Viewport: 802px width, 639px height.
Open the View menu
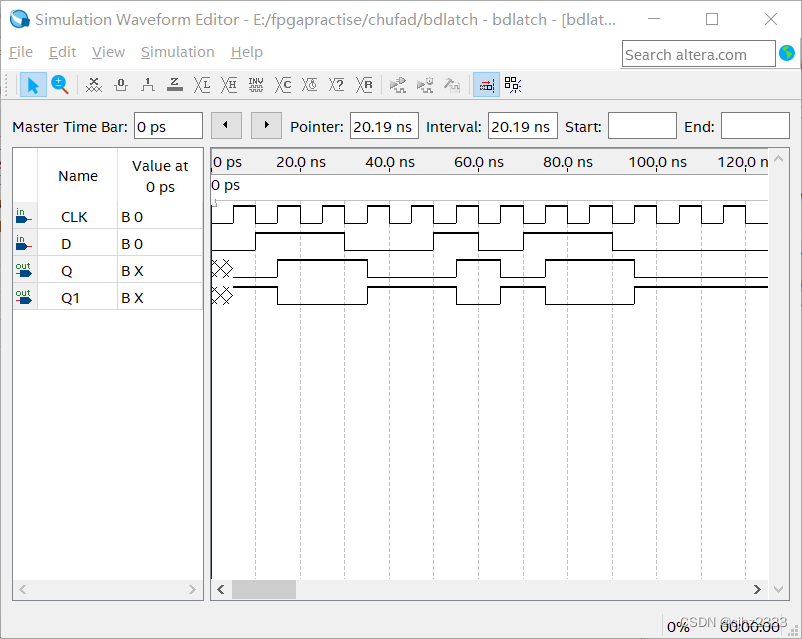(x=108, y=52)
